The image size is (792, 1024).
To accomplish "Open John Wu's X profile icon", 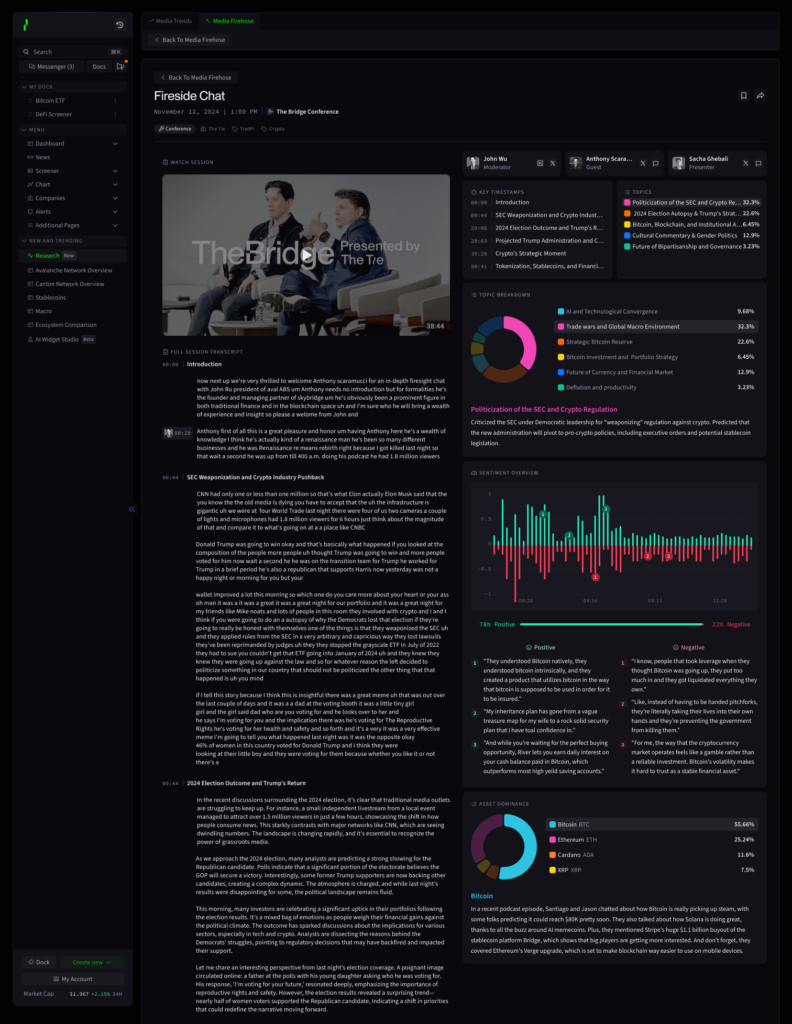I will click(x=552, y=163).
